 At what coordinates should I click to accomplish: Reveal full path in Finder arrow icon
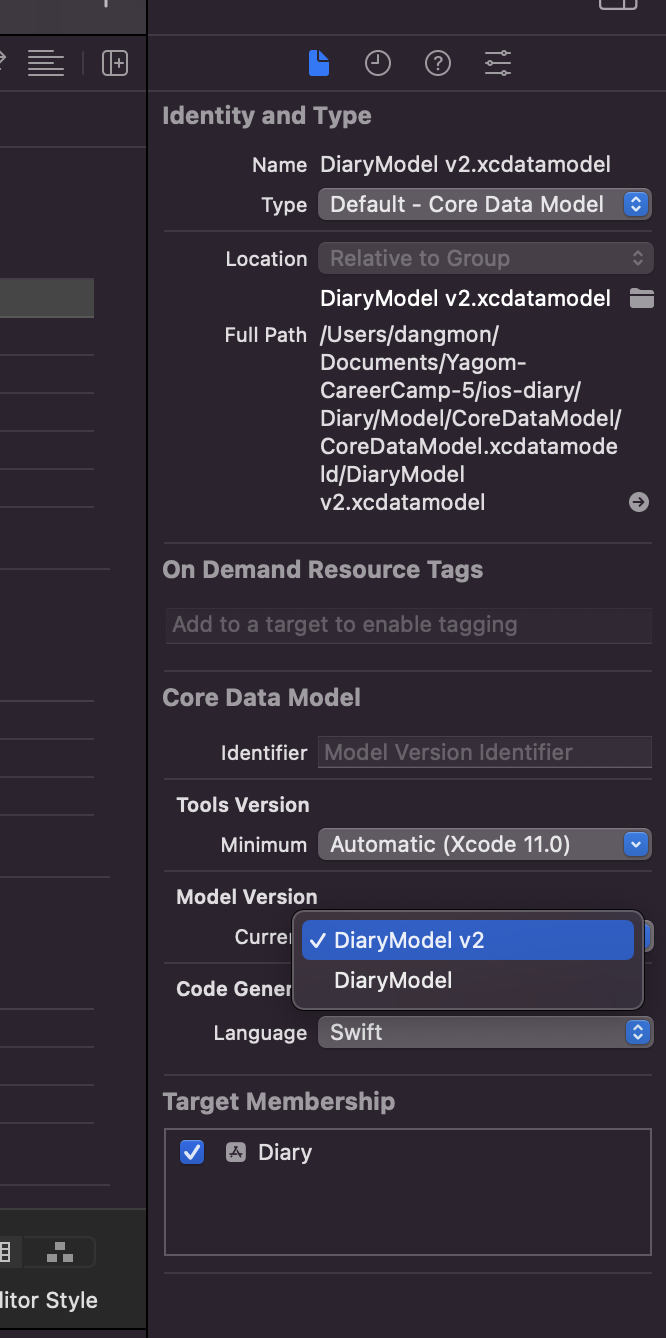[x=639, y=502]
